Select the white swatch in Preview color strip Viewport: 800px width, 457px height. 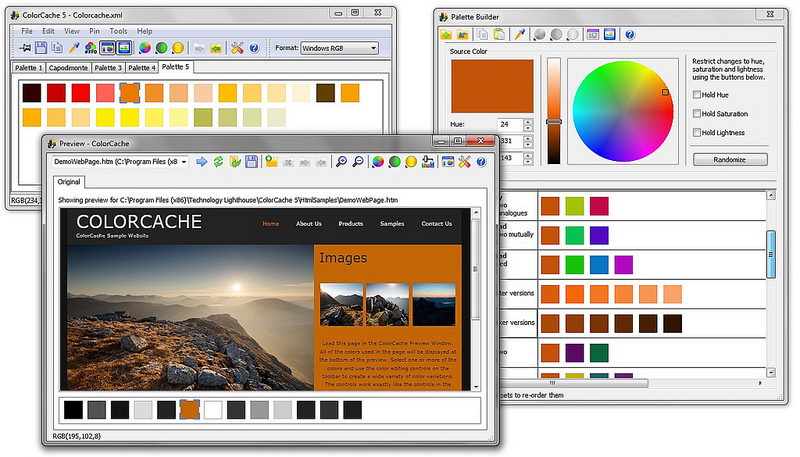[213, 410]
